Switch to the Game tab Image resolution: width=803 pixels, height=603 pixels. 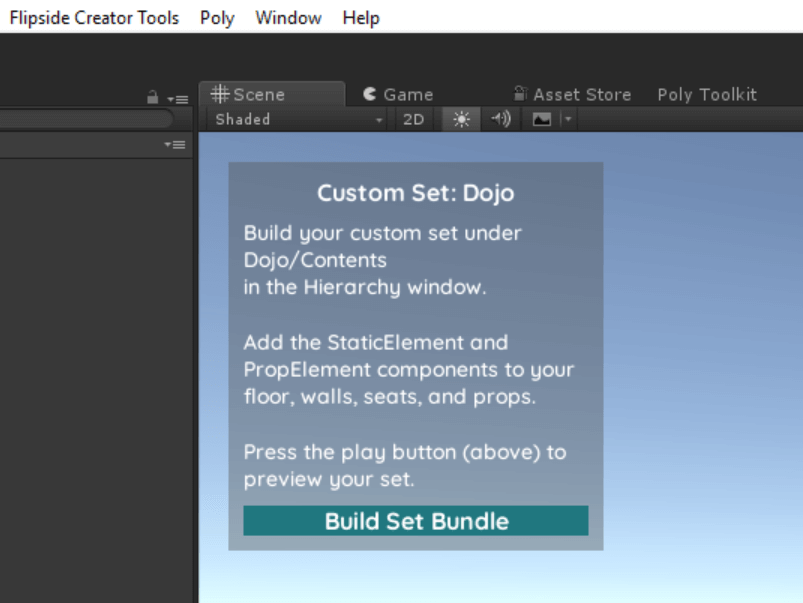pyautogui.click(x=398, y=94)
